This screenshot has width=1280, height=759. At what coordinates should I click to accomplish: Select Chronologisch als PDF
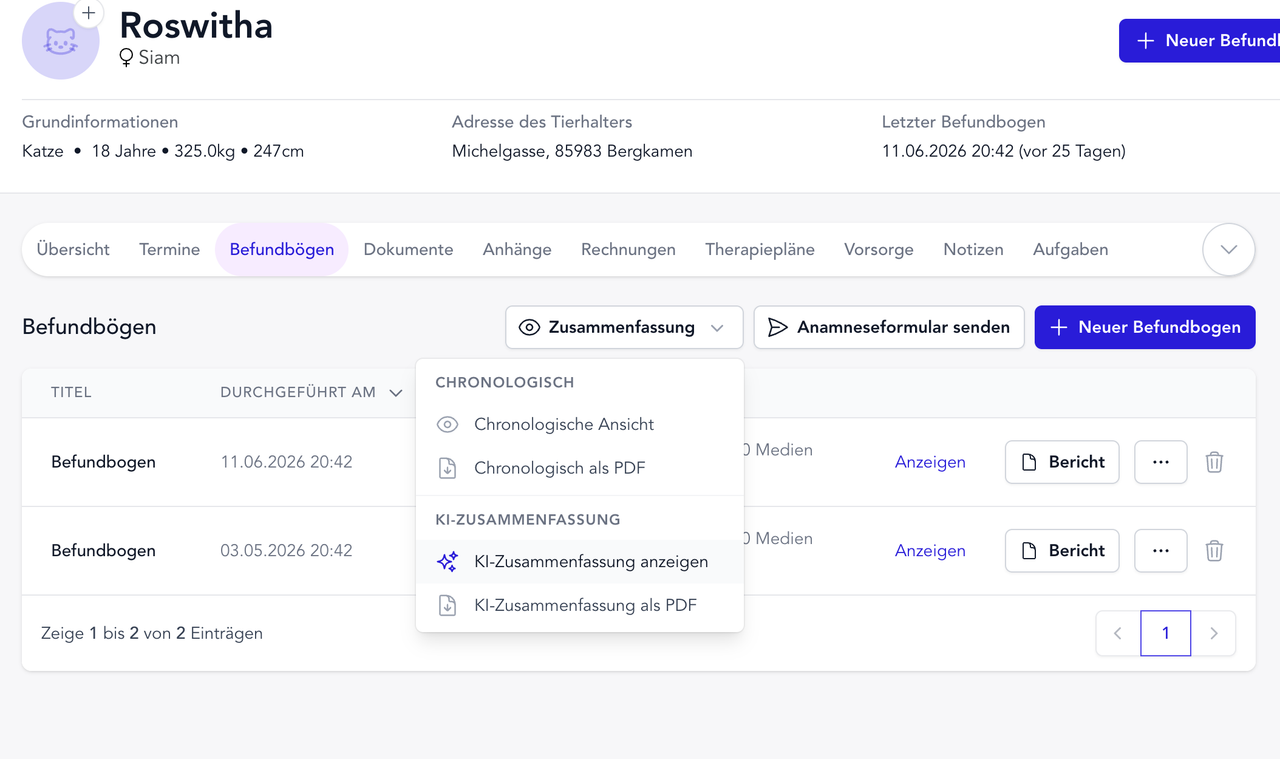[580, 468]
